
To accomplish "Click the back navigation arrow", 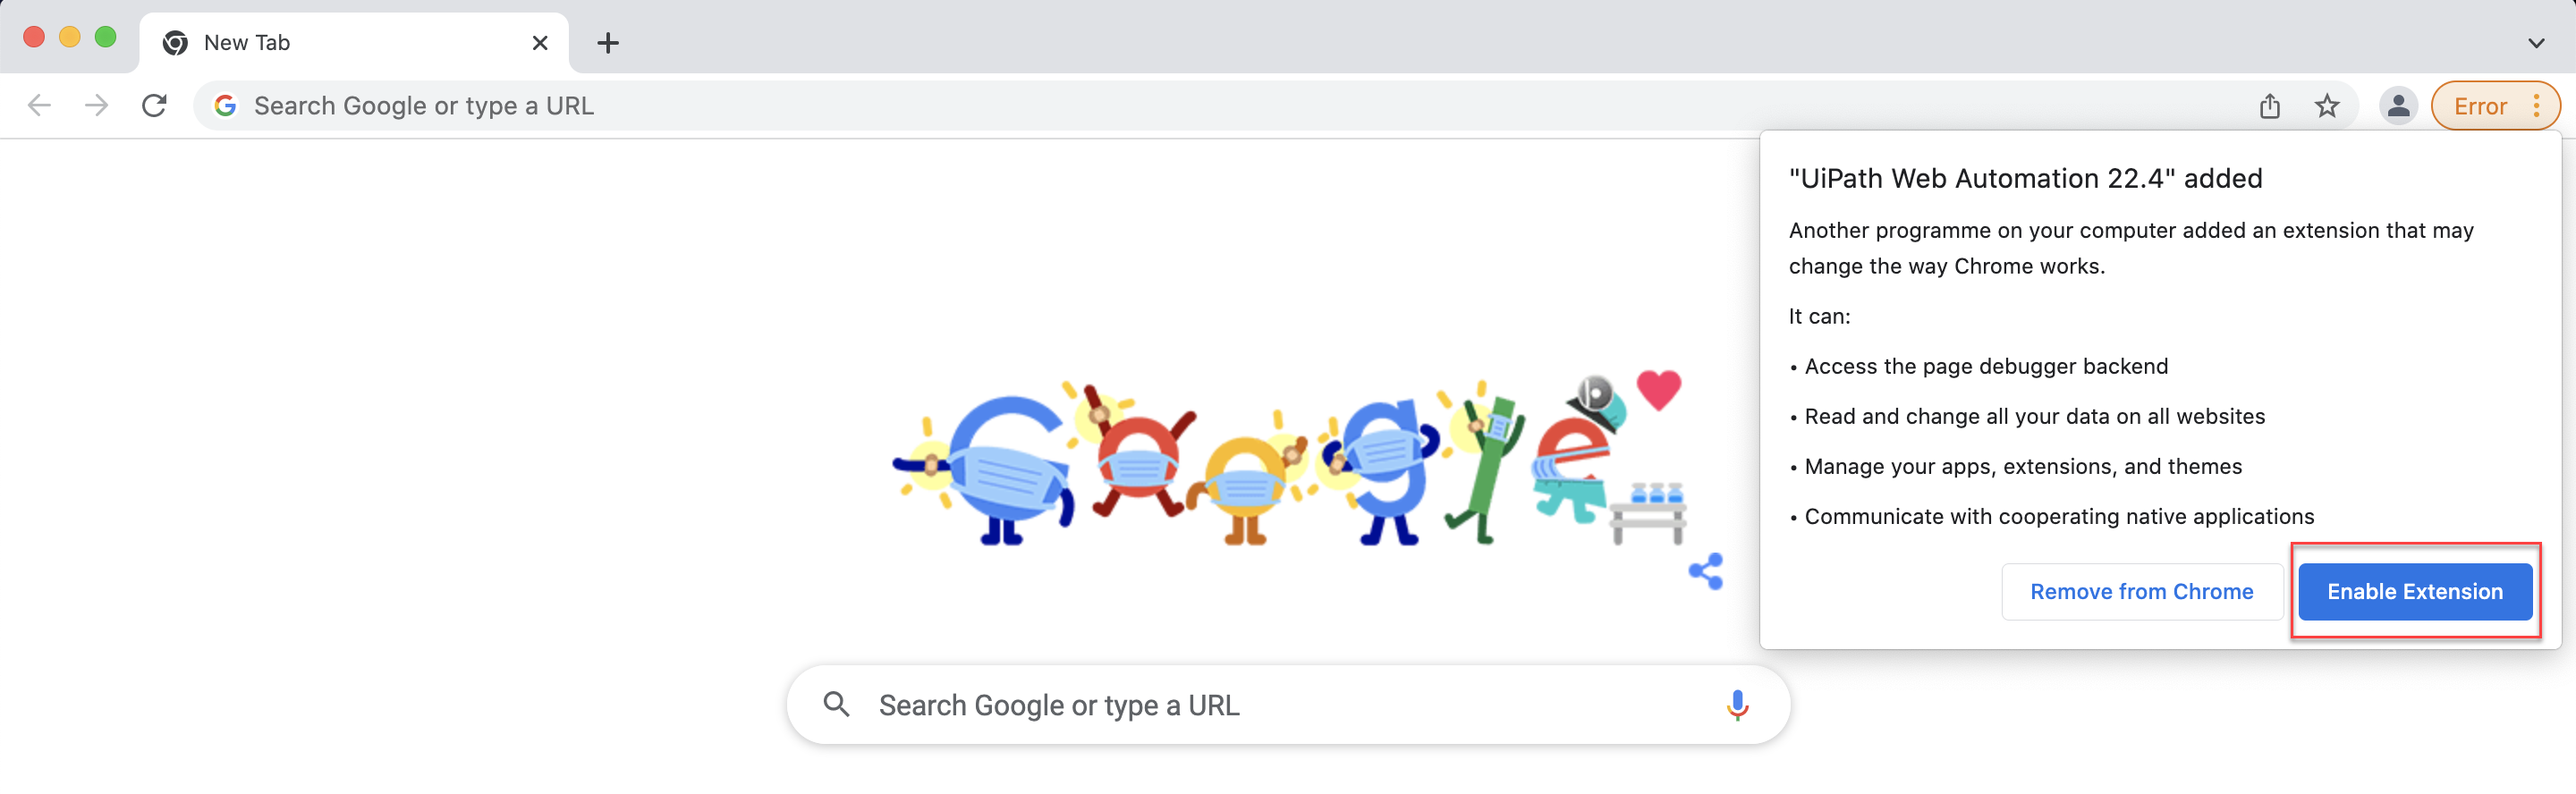I will point(39,105).
